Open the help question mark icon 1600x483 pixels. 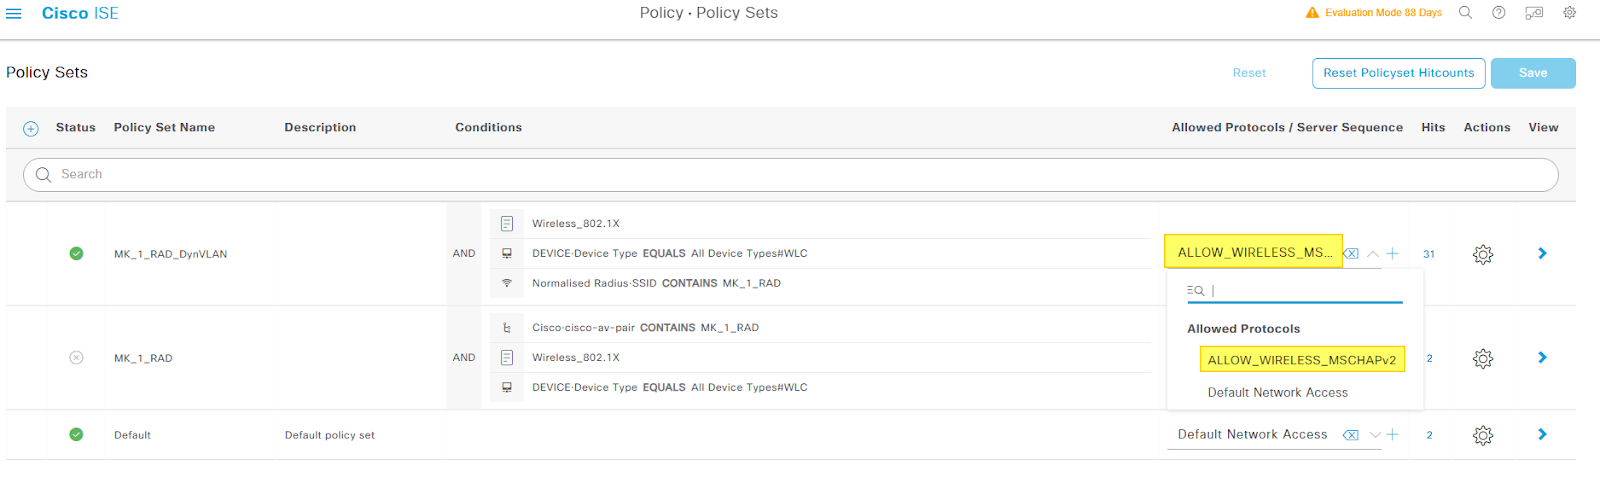pyautogui.click(x=1498, y=13)
